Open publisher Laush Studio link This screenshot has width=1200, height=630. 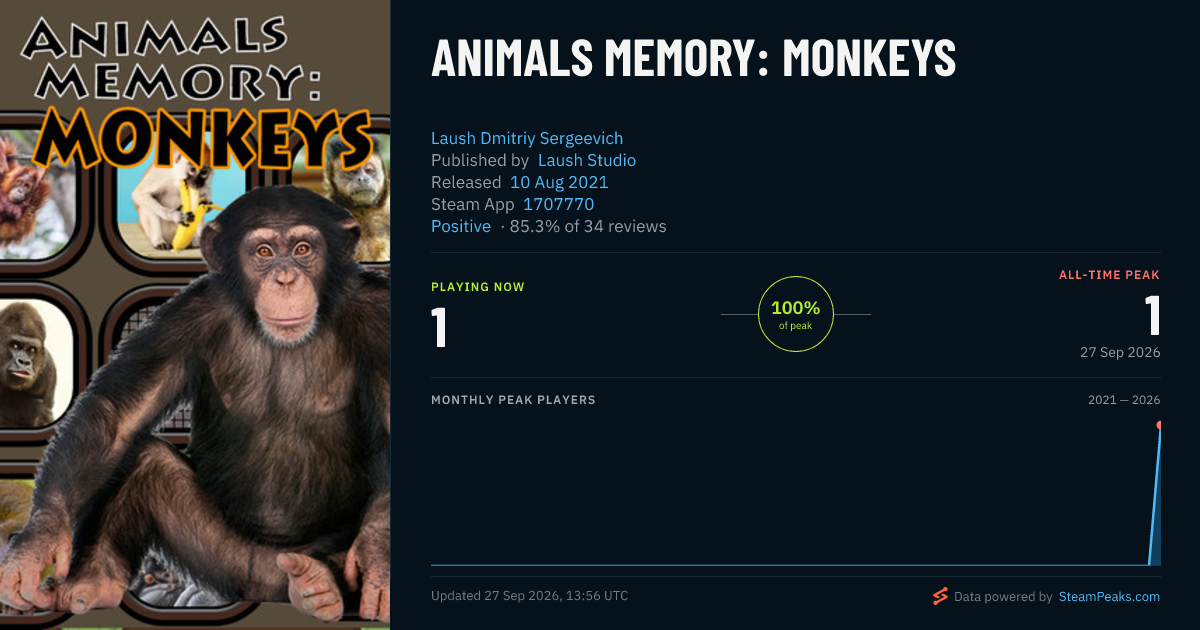[587, 160]
